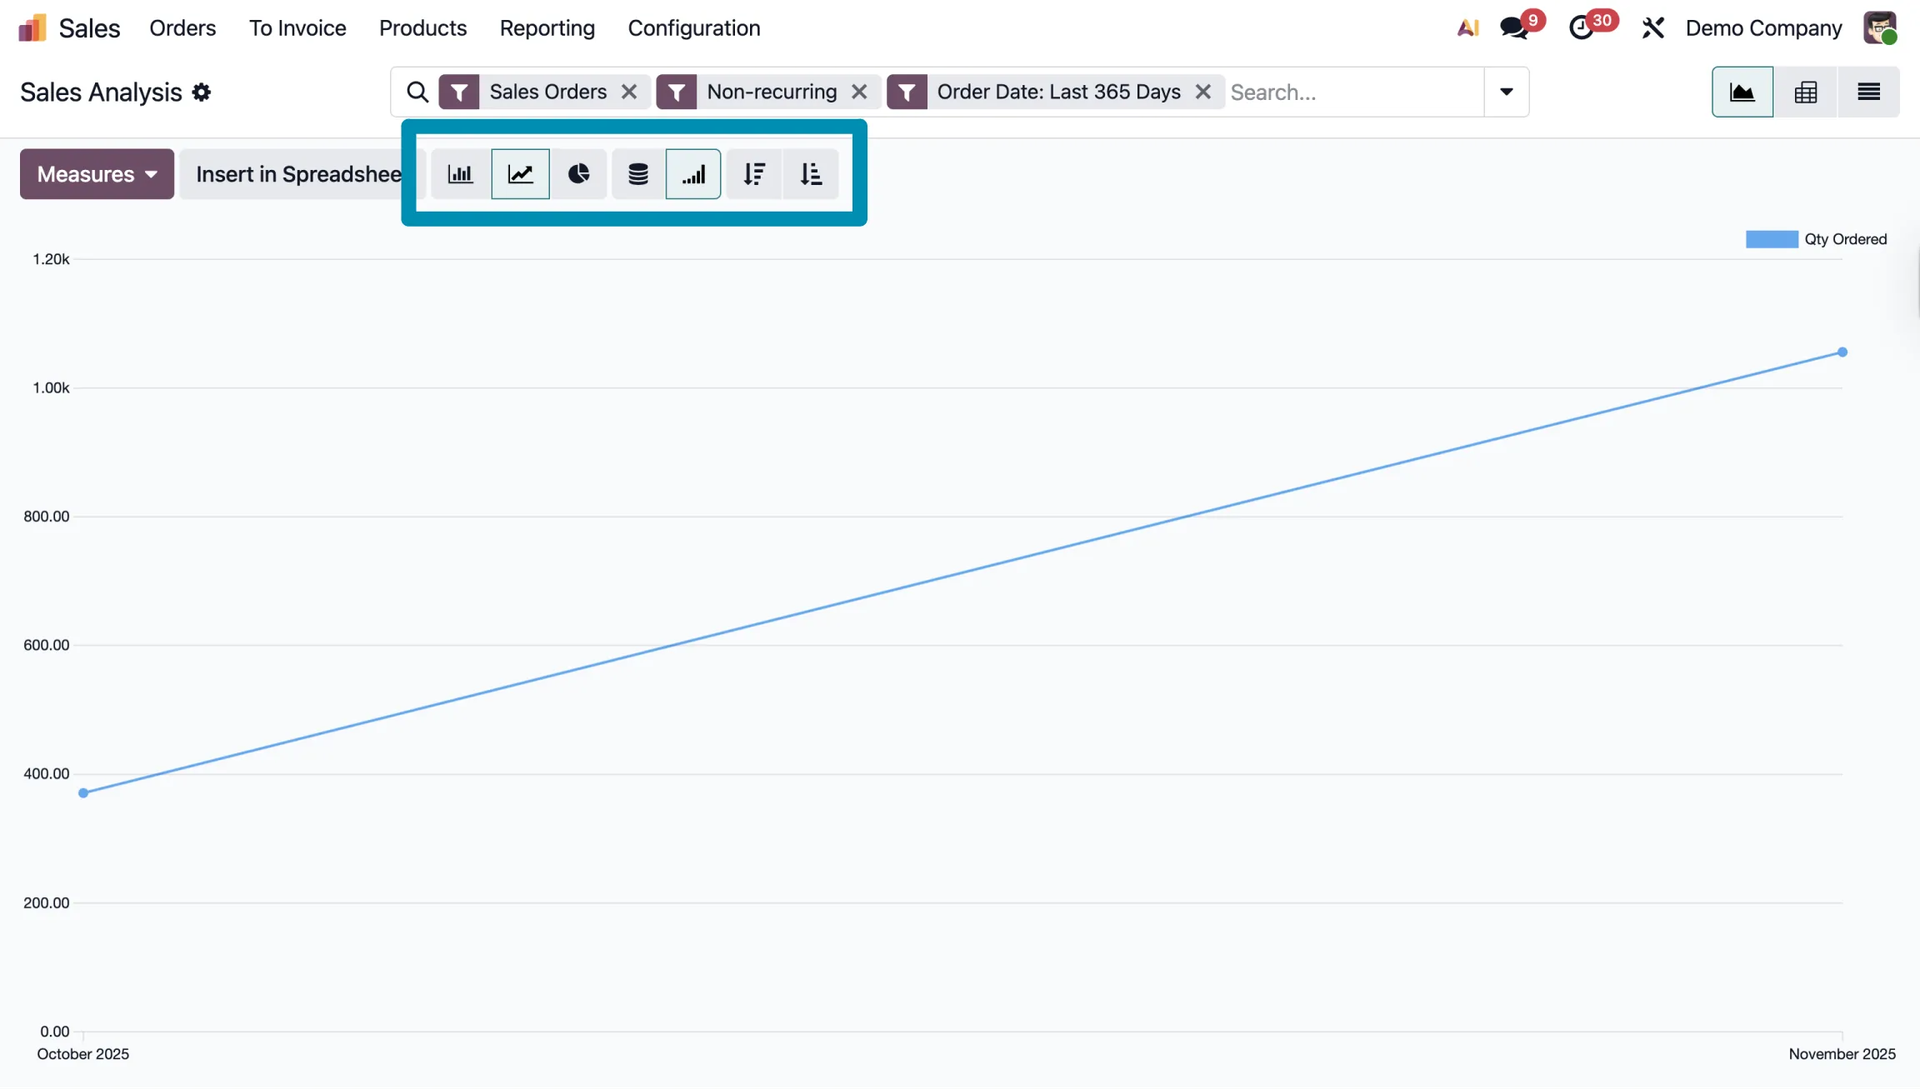The height and width of the screenshot is (1089, 1920).
Task: Open the search options dropdown arrow
Action: pos(1506,92)
